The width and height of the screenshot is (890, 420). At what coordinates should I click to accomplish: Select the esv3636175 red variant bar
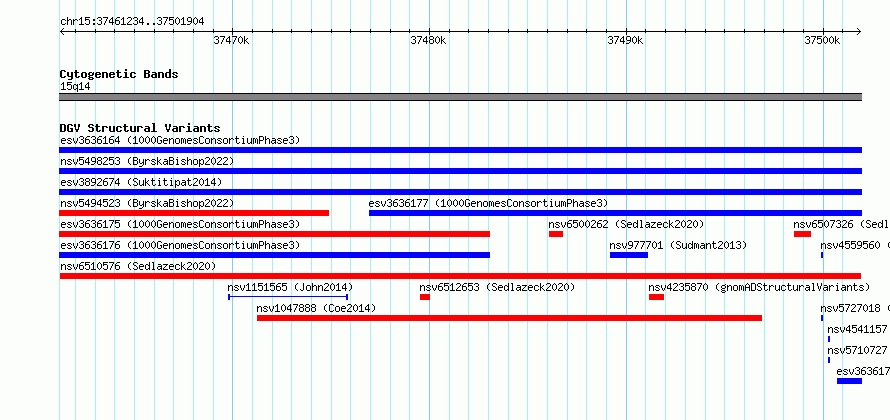tap(275, 234)
